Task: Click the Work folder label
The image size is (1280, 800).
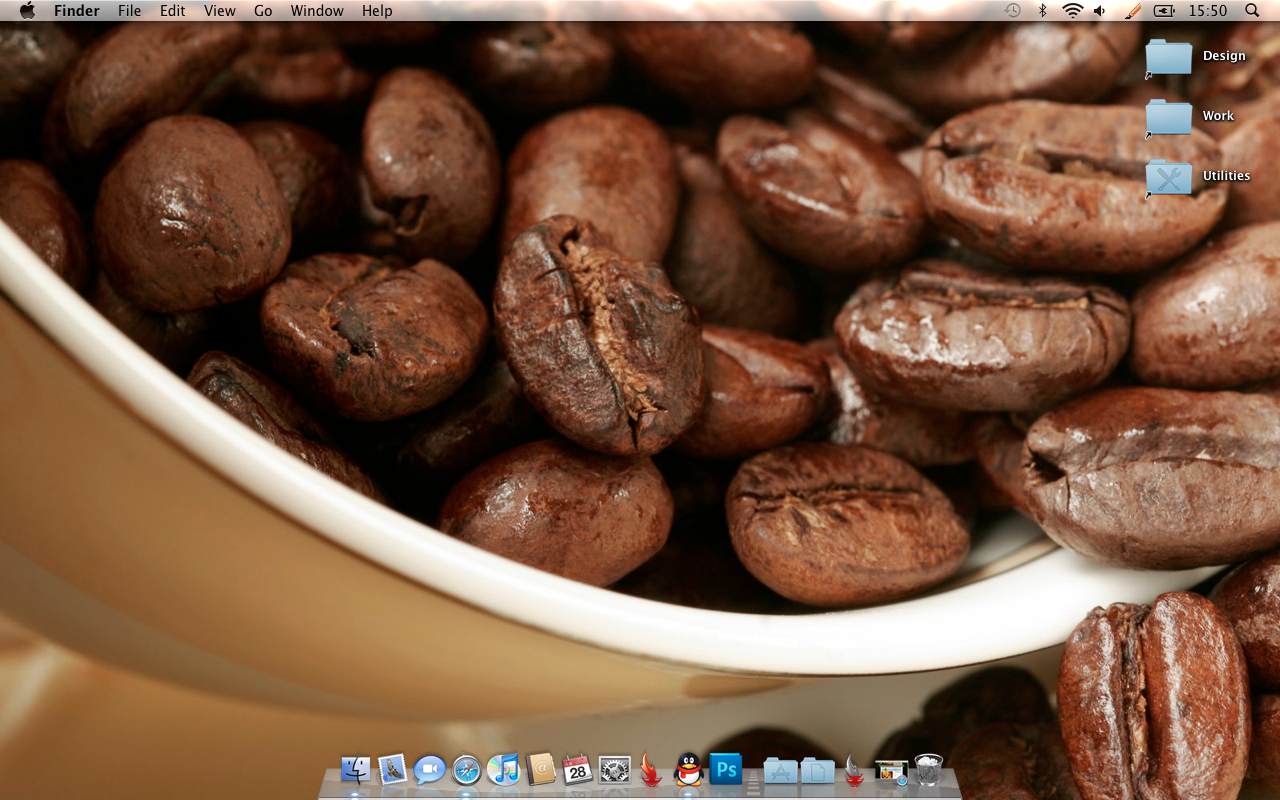Action: point(1218,116)
